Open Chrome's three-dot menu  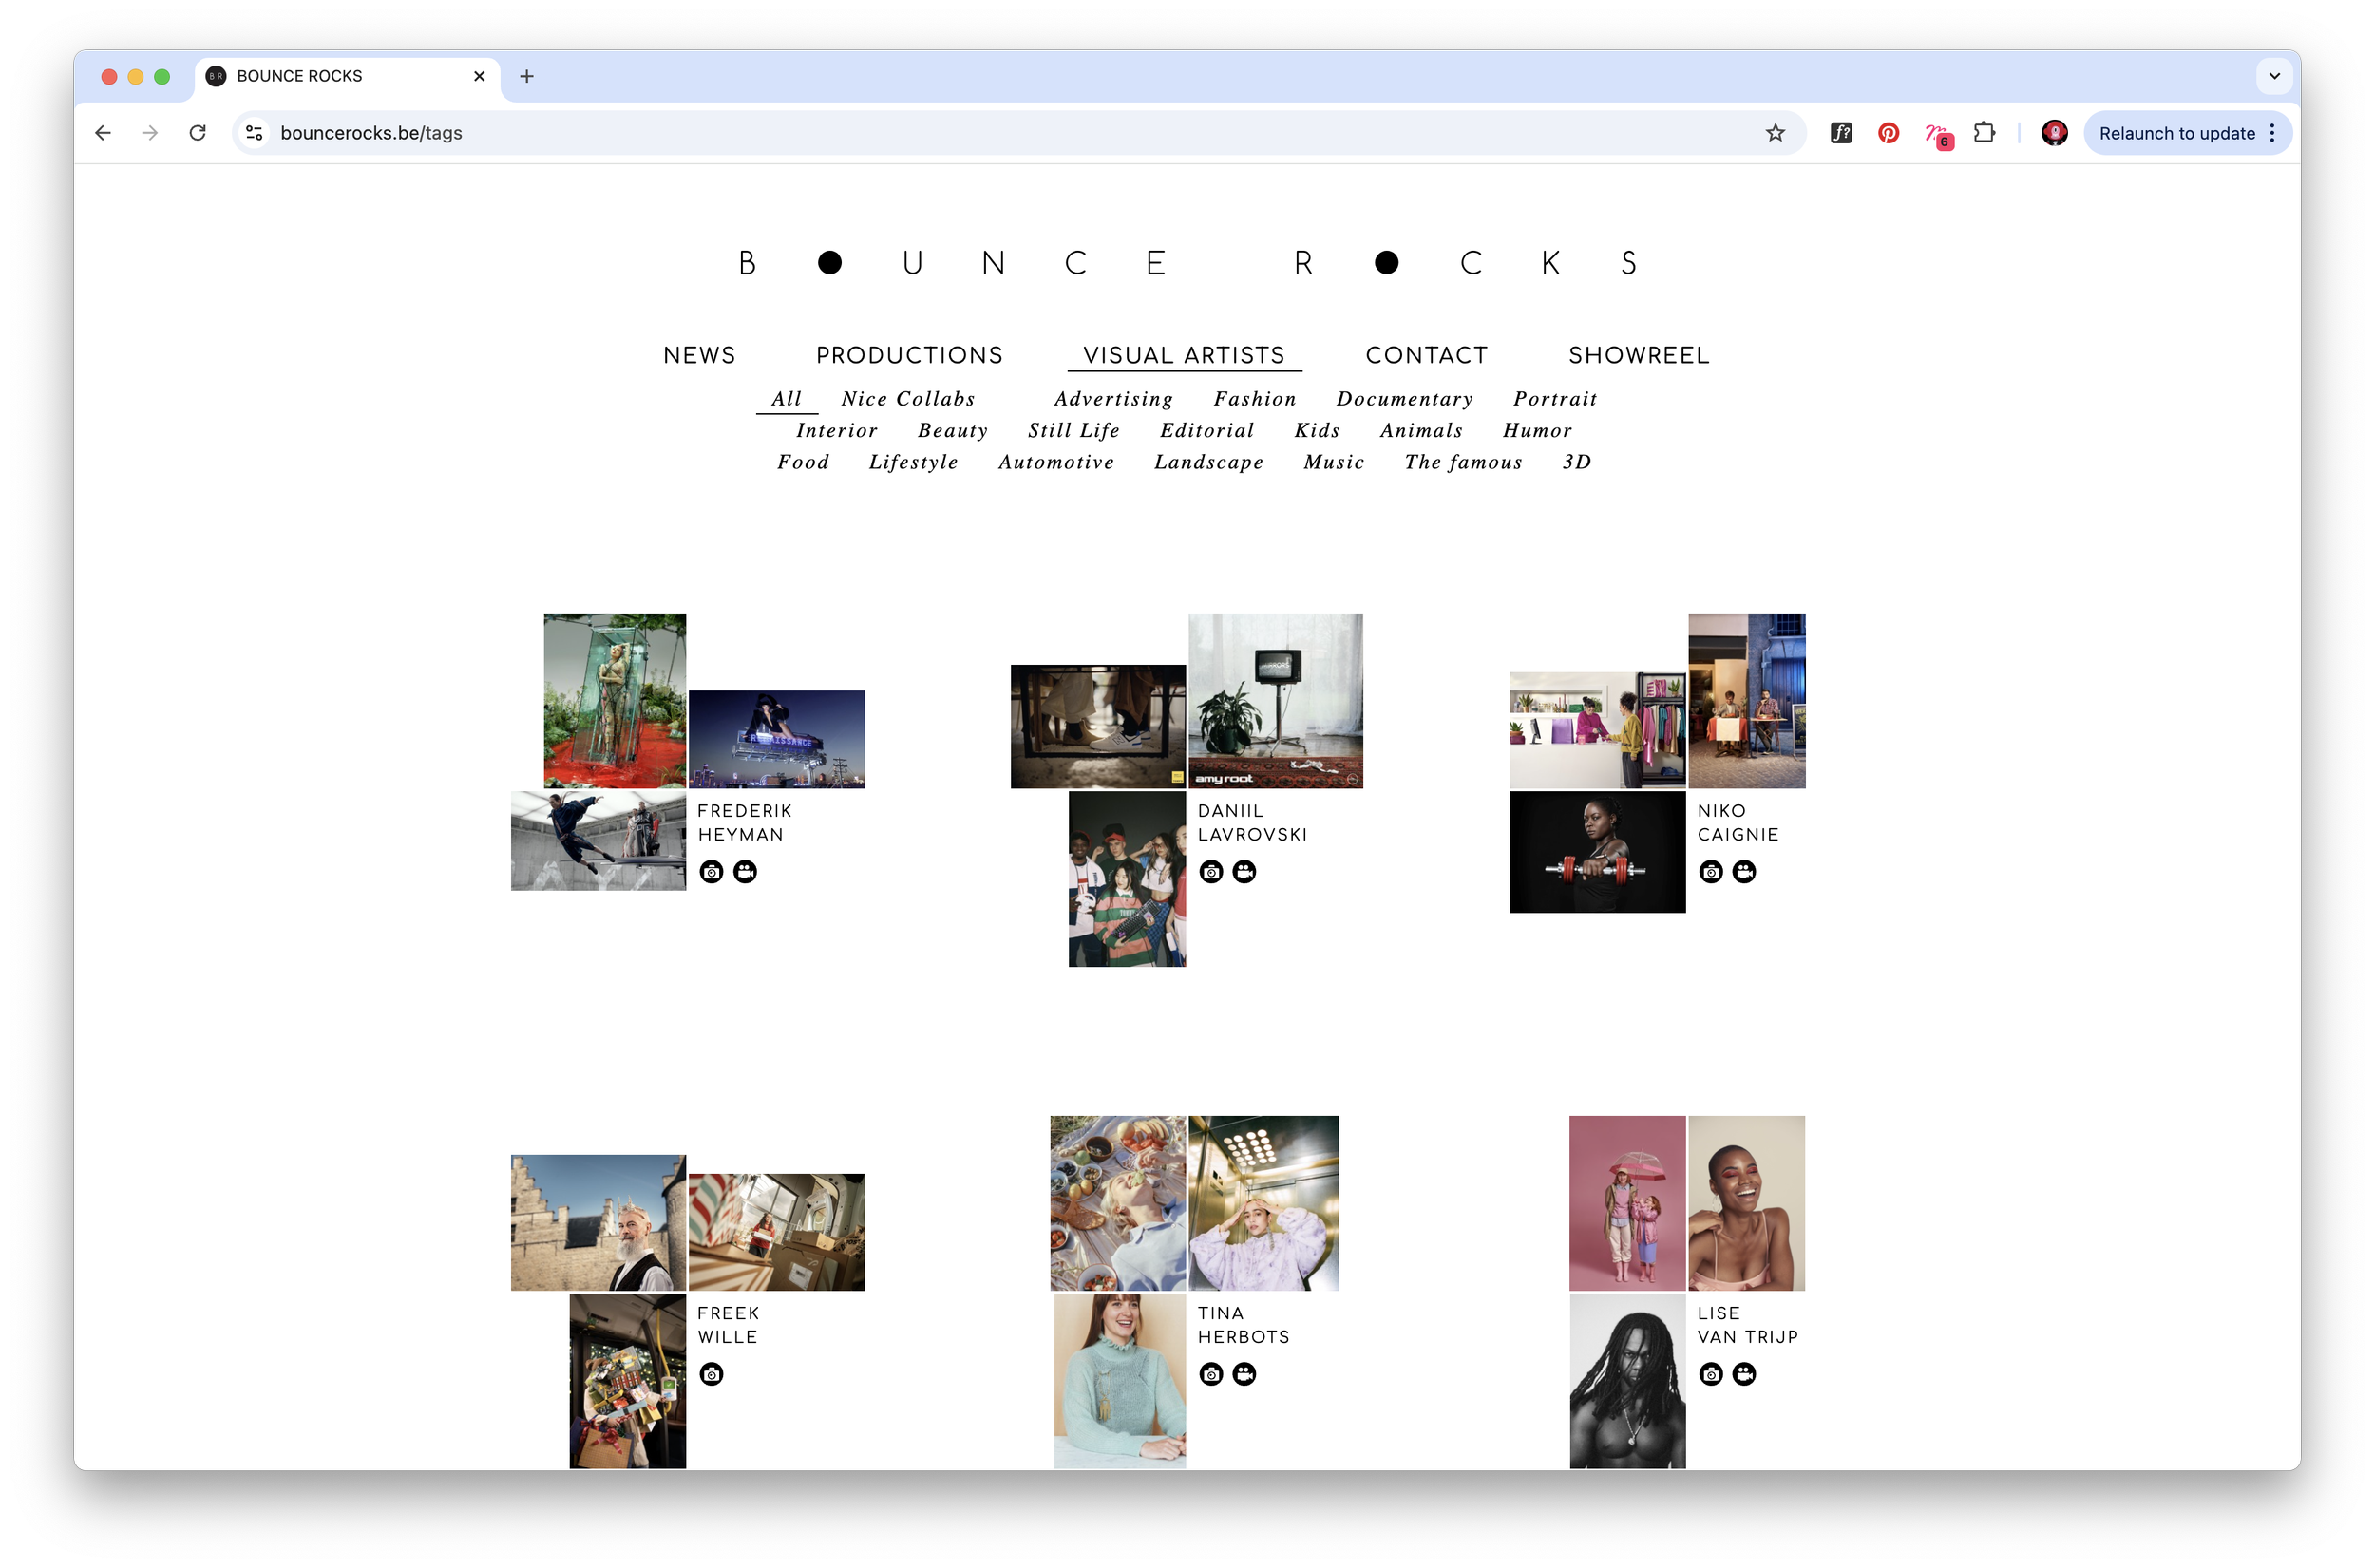(2273, 133)
